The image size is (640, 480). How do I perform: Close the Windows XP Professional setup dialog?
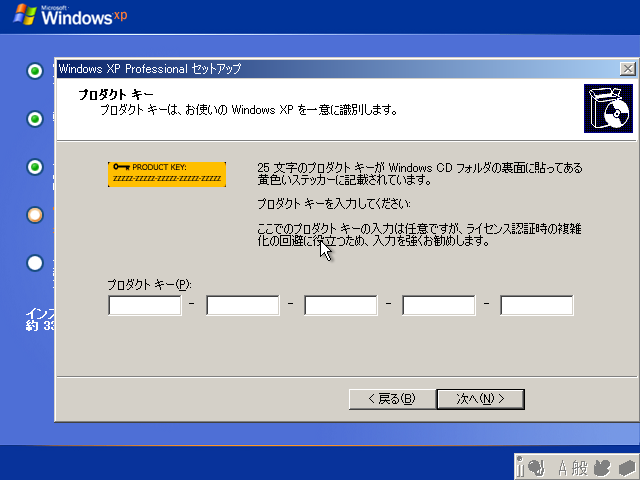pyautogui.click(x=628, y=69)
